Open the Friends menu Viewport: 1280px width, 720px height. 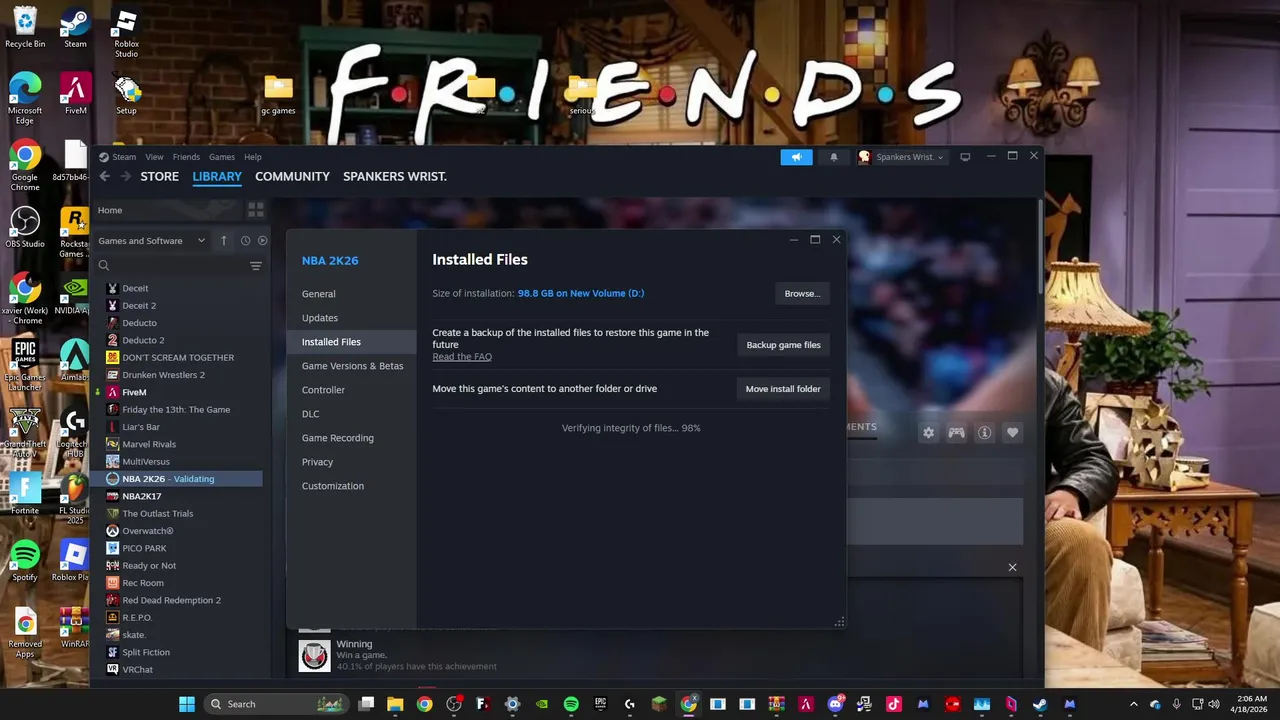tap(186, 157)
